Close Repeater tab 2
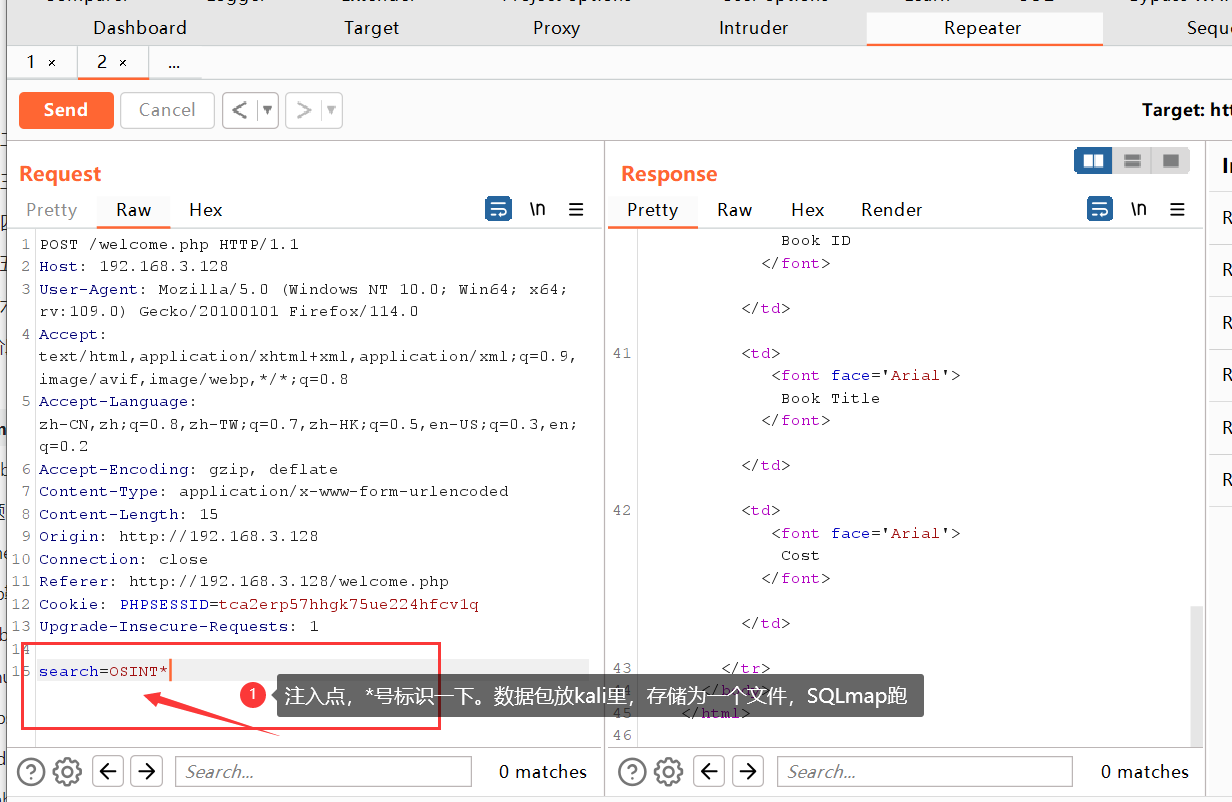 click(x=123, y=63)
